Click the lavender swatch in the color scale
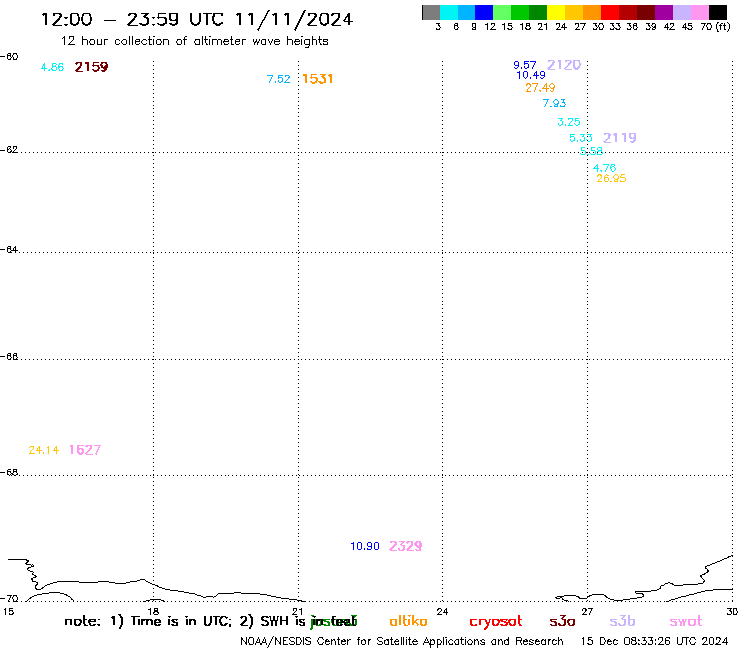The image size is (740, 650). coord(681,12)
